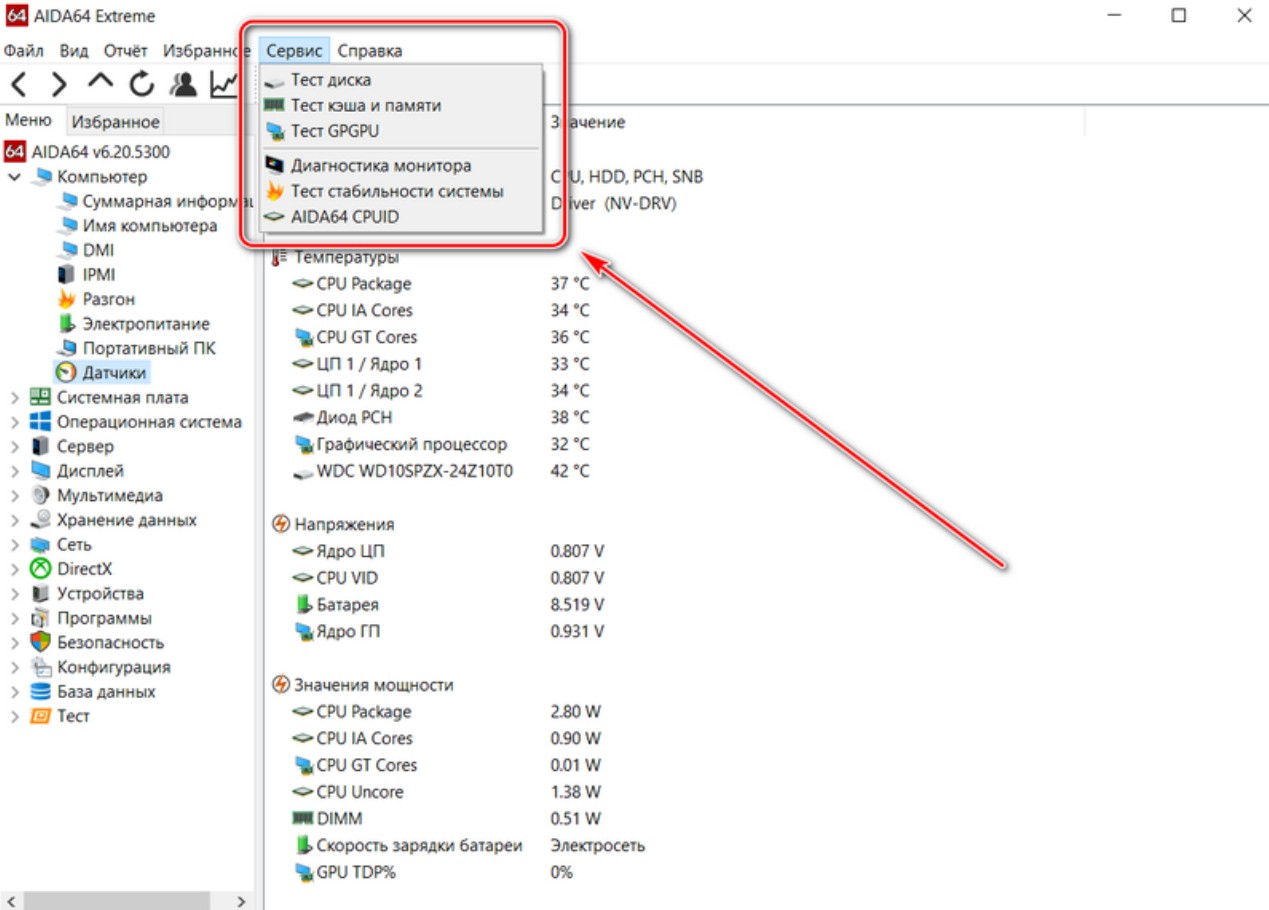Click the Батарея voltage row
Screen dimensions: 1269x910
click(x=450, y=605)
